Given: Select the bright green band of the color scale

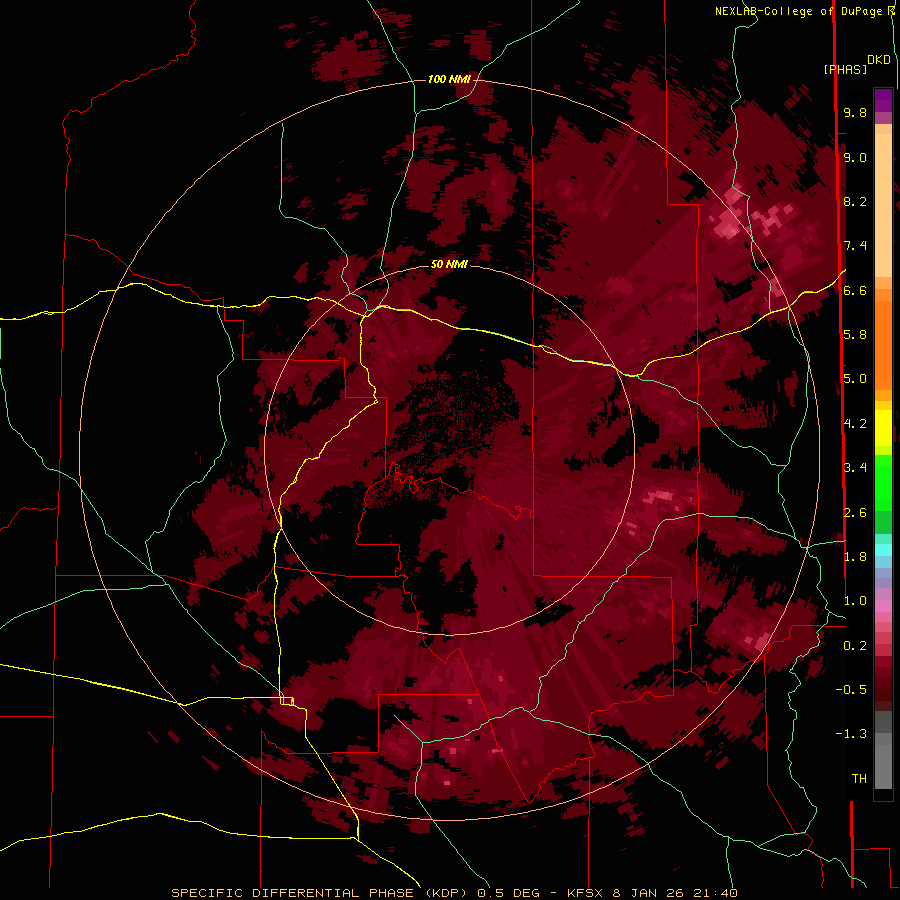Looking at the screenshot, I should [x=883, y=482].
